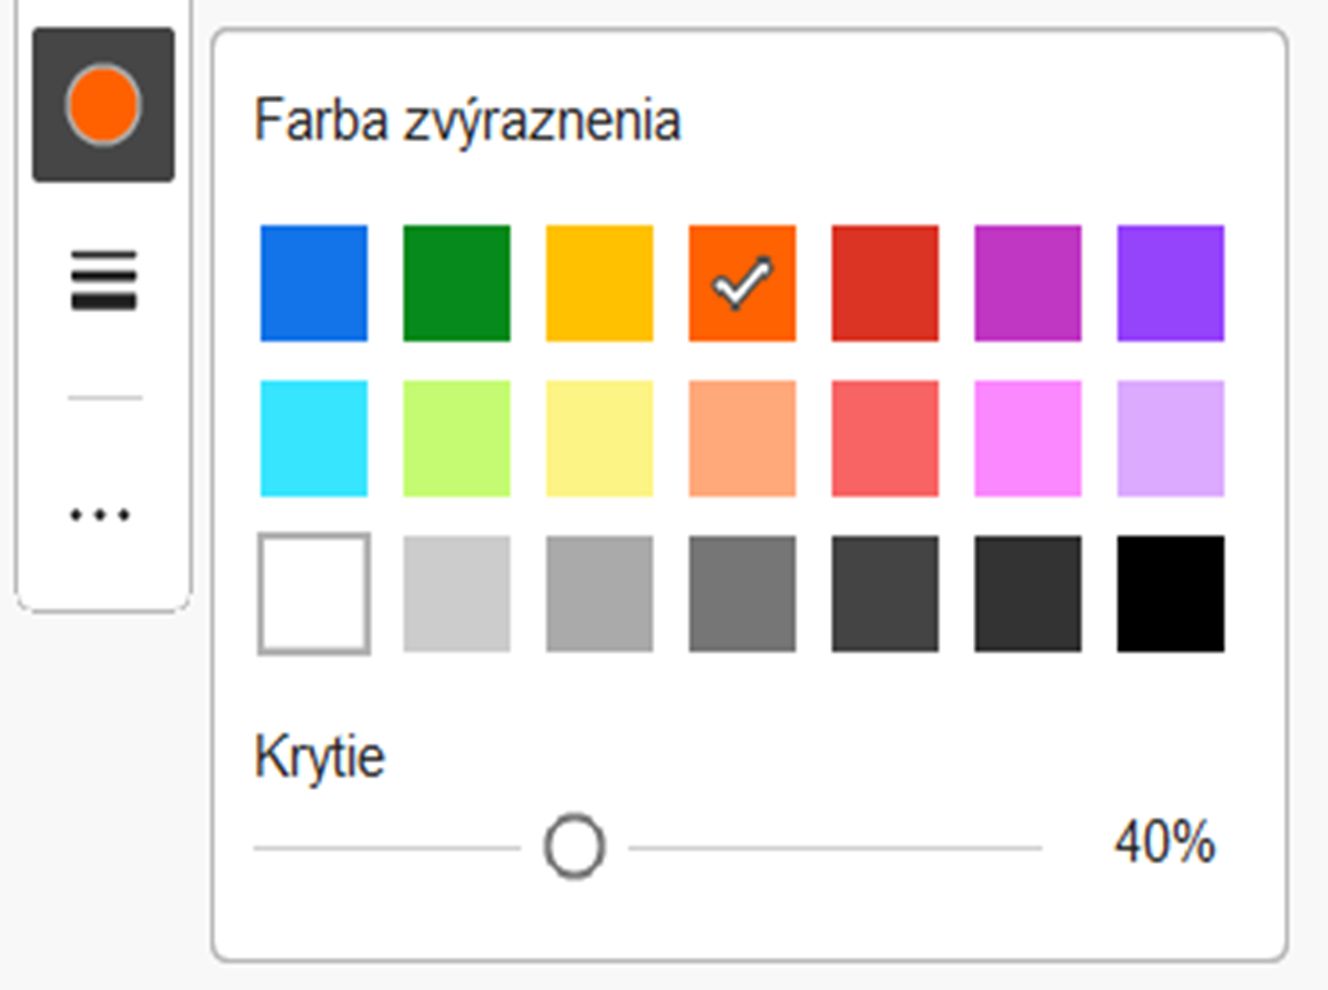Open more options via the ellipsis icon
This screenshot has width=1328, height=990.
[x=103, y=516]
